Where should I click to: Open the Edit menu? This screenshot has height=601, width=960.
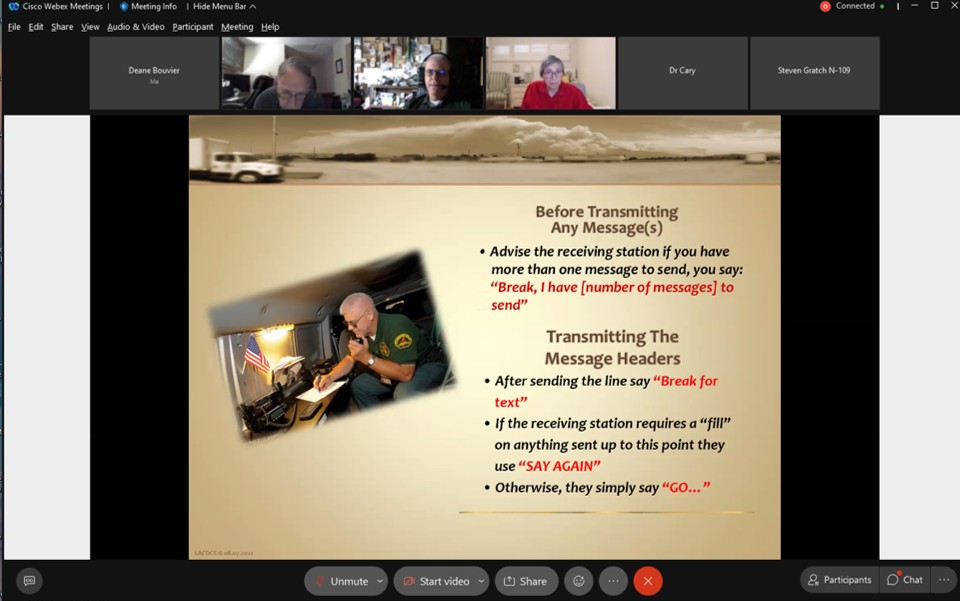click(36, 27)
